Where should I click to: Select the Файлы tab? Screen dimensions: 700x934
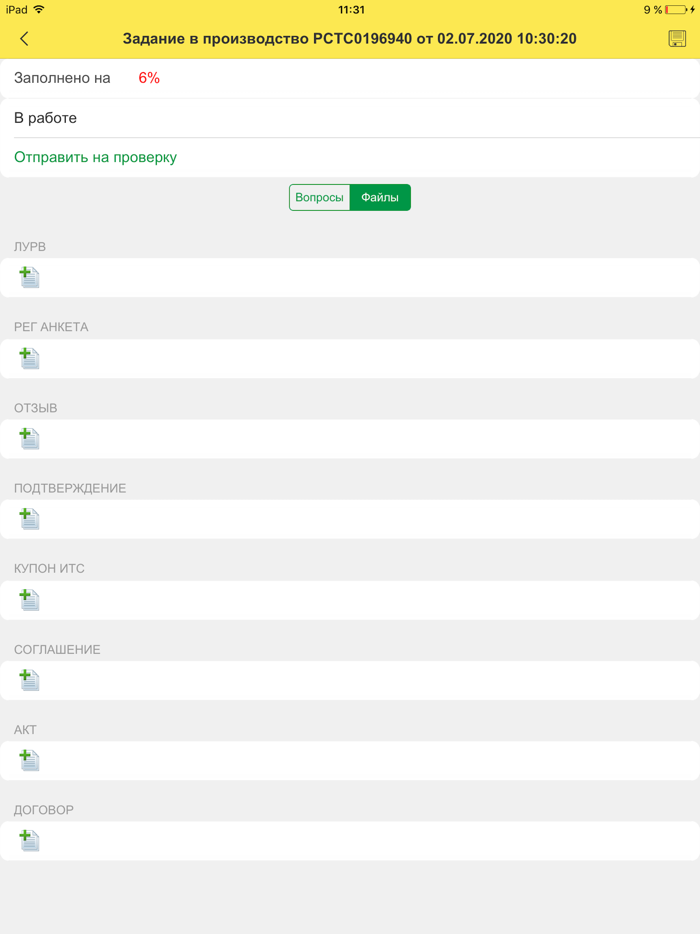pos(380,198)
